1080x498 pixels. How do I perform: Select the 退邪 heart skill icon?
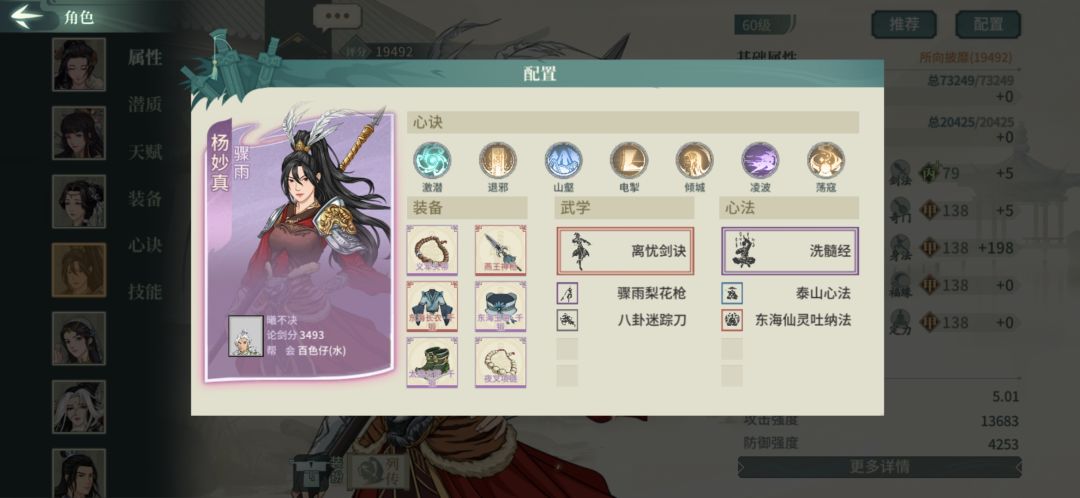point(497,160)
